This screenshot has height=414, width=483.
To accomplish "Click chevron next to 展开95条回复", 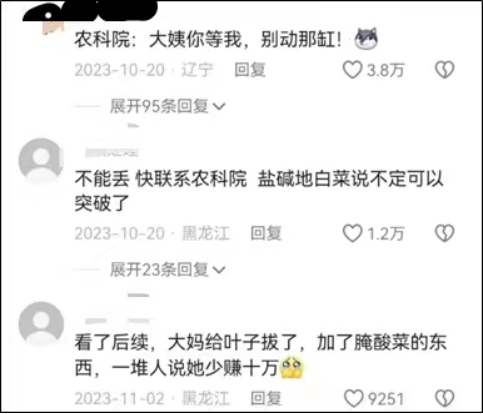I will (219, 107).
